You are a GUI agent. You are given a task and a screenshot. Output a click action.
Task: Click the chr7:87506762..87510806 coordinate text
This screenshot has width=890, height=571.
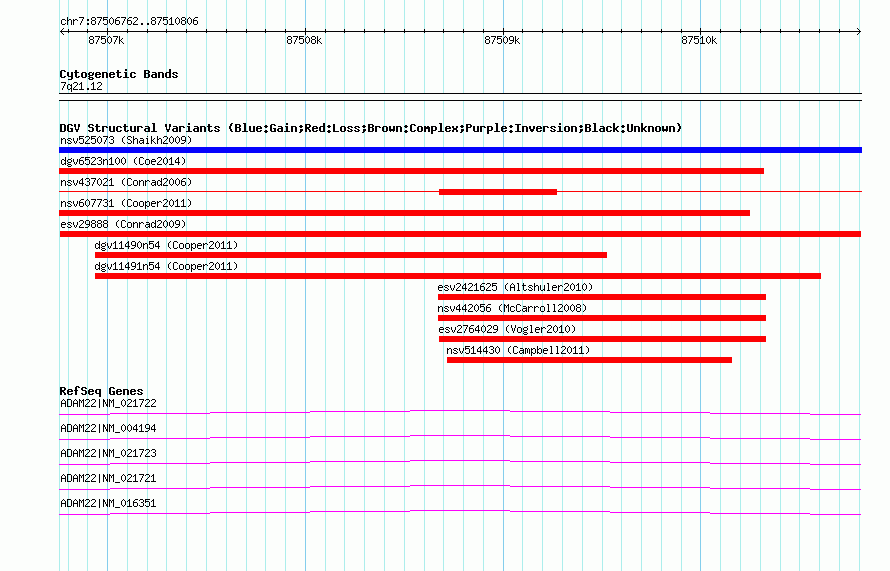129,22
